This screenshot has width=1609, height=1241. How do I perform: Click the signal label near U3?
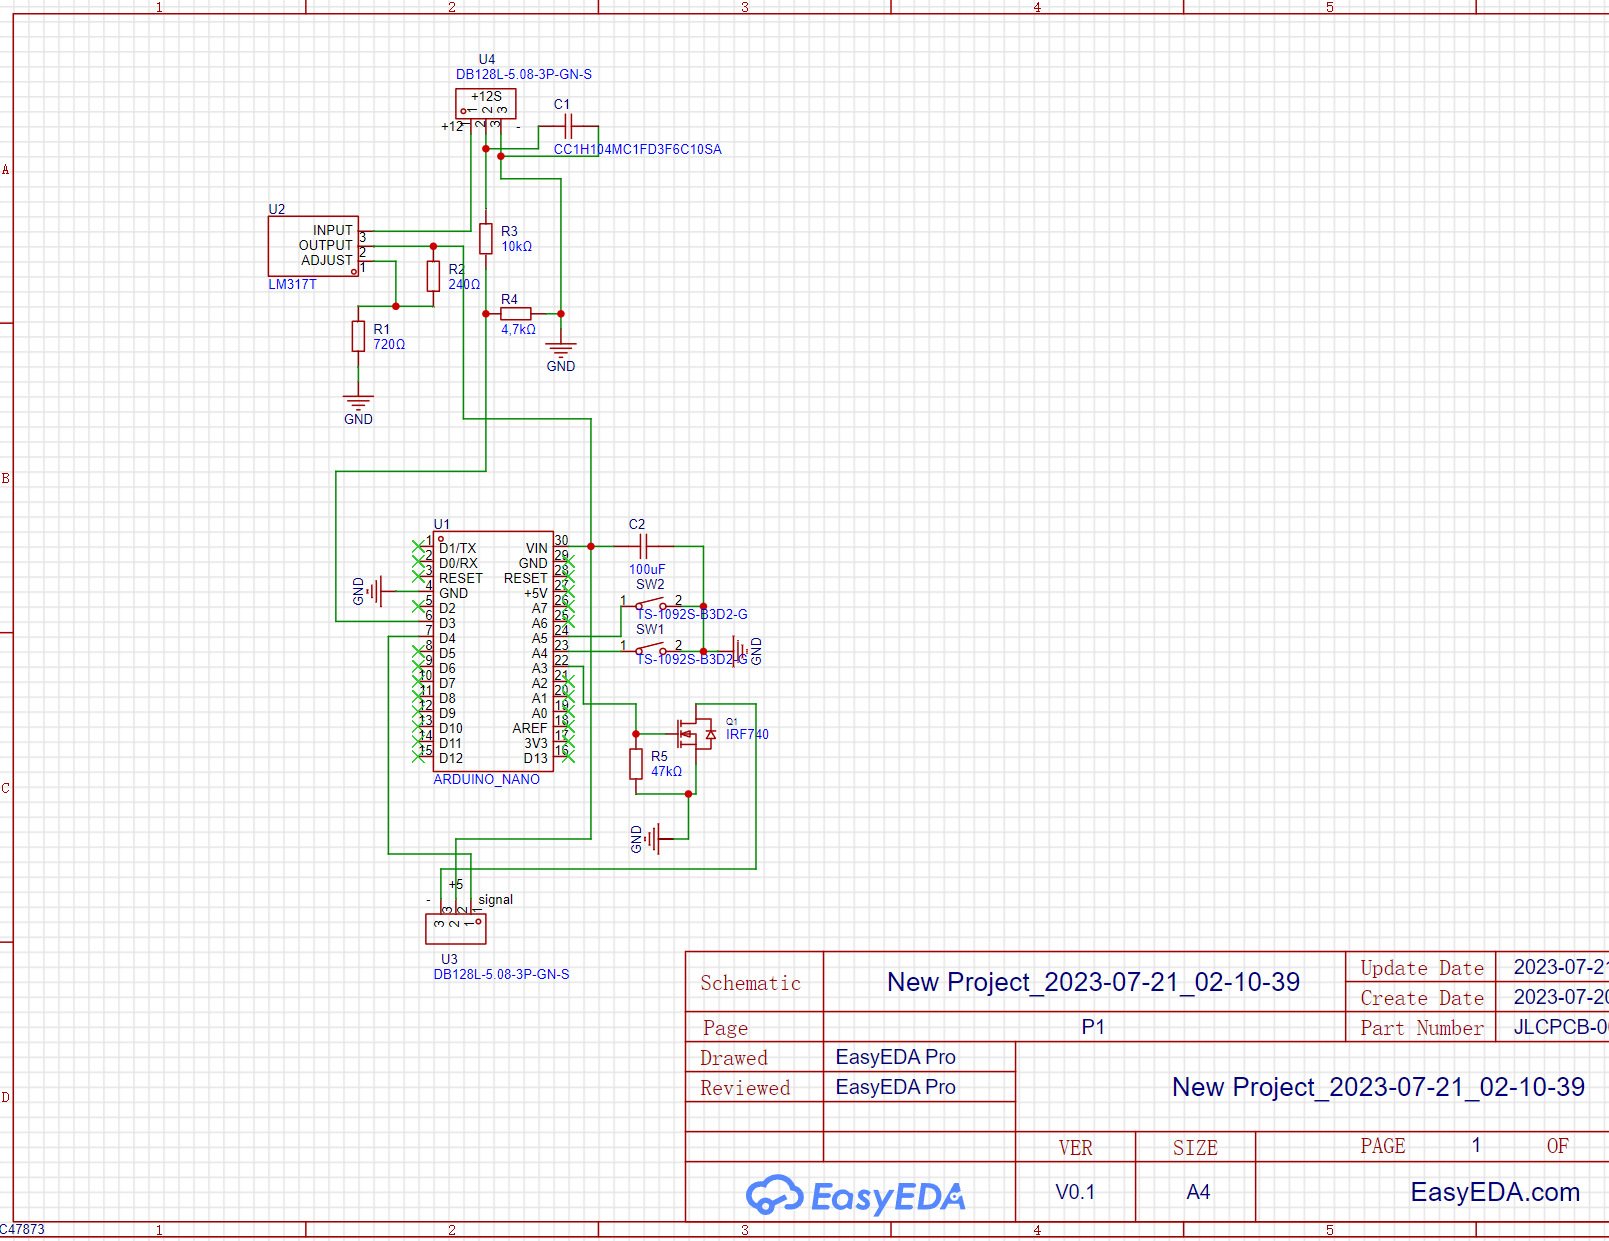[495, 899]
